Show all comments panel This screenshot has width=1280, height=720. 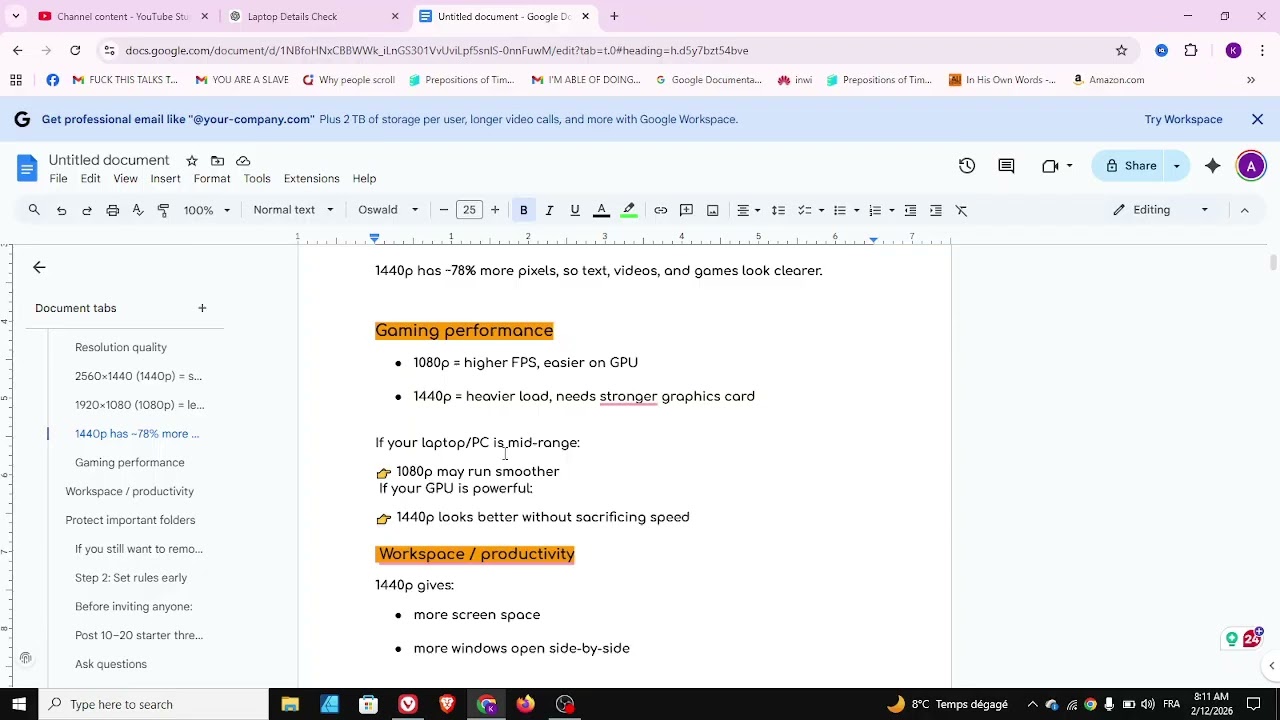pos(1006,166)
